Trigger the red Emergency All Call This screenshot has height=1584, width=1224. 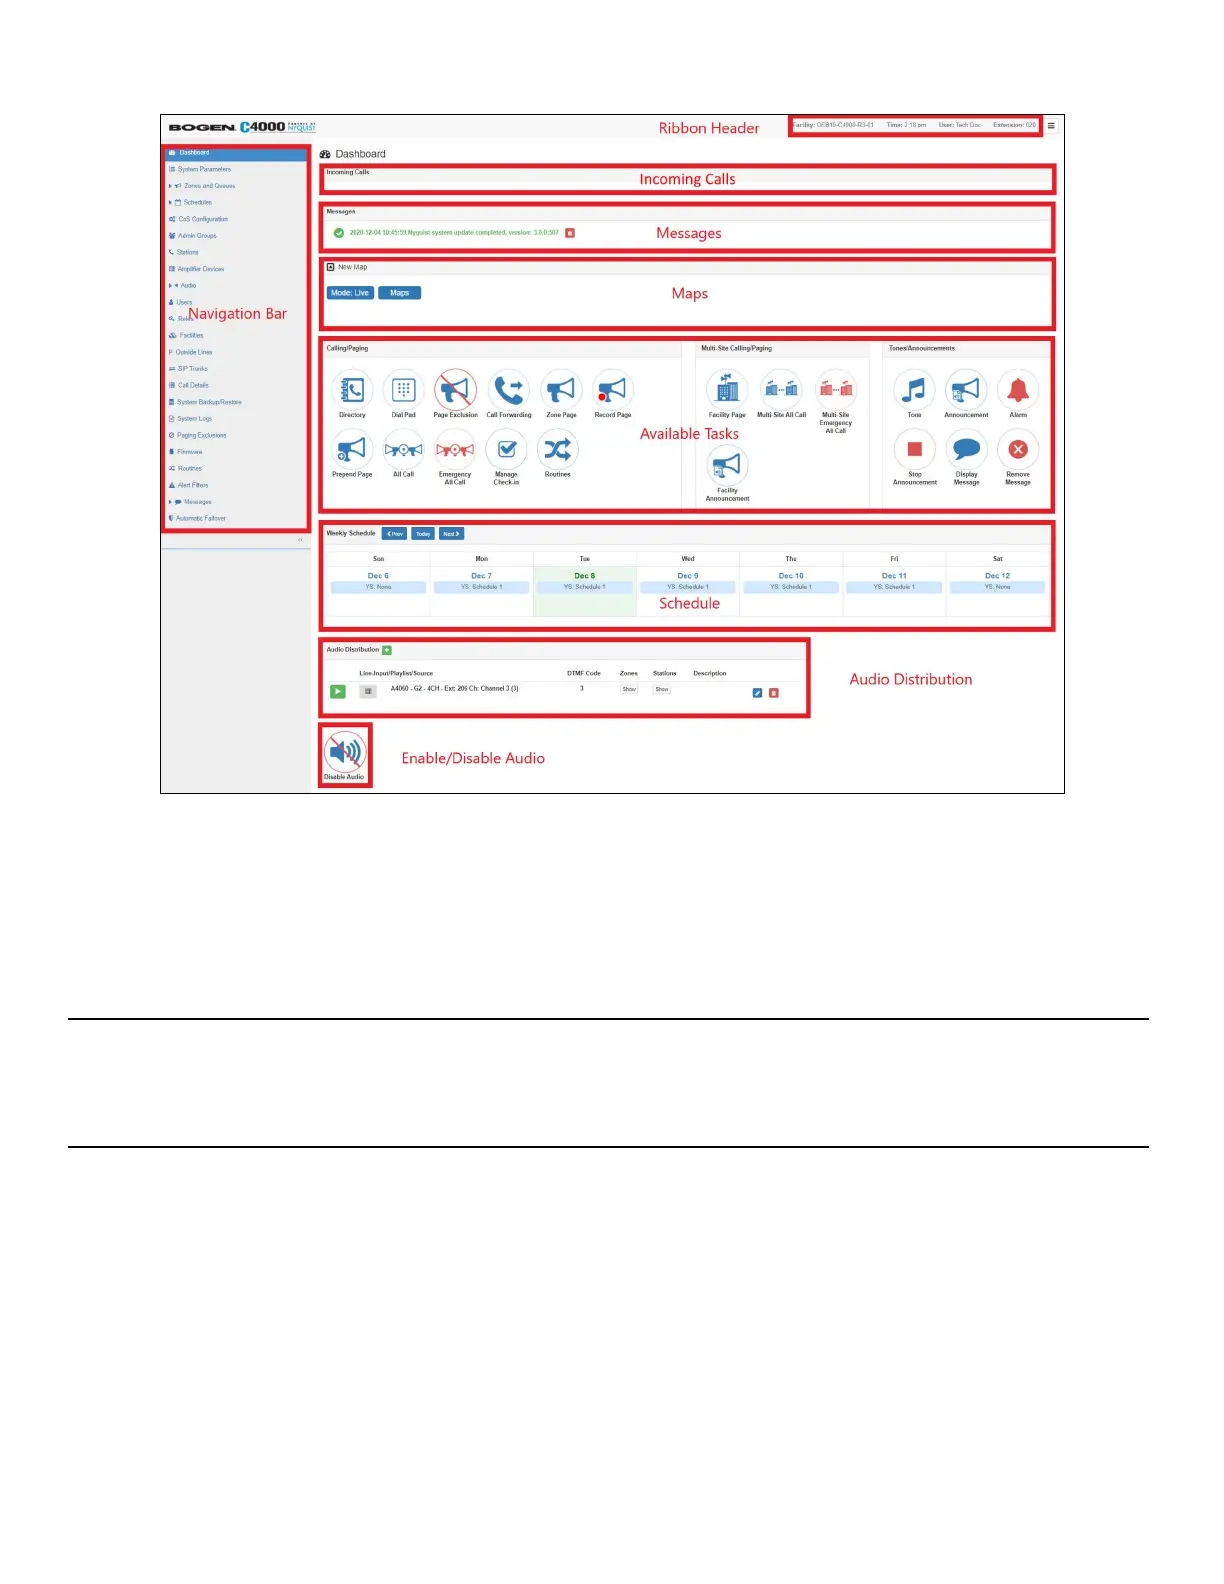coord(455,450)
